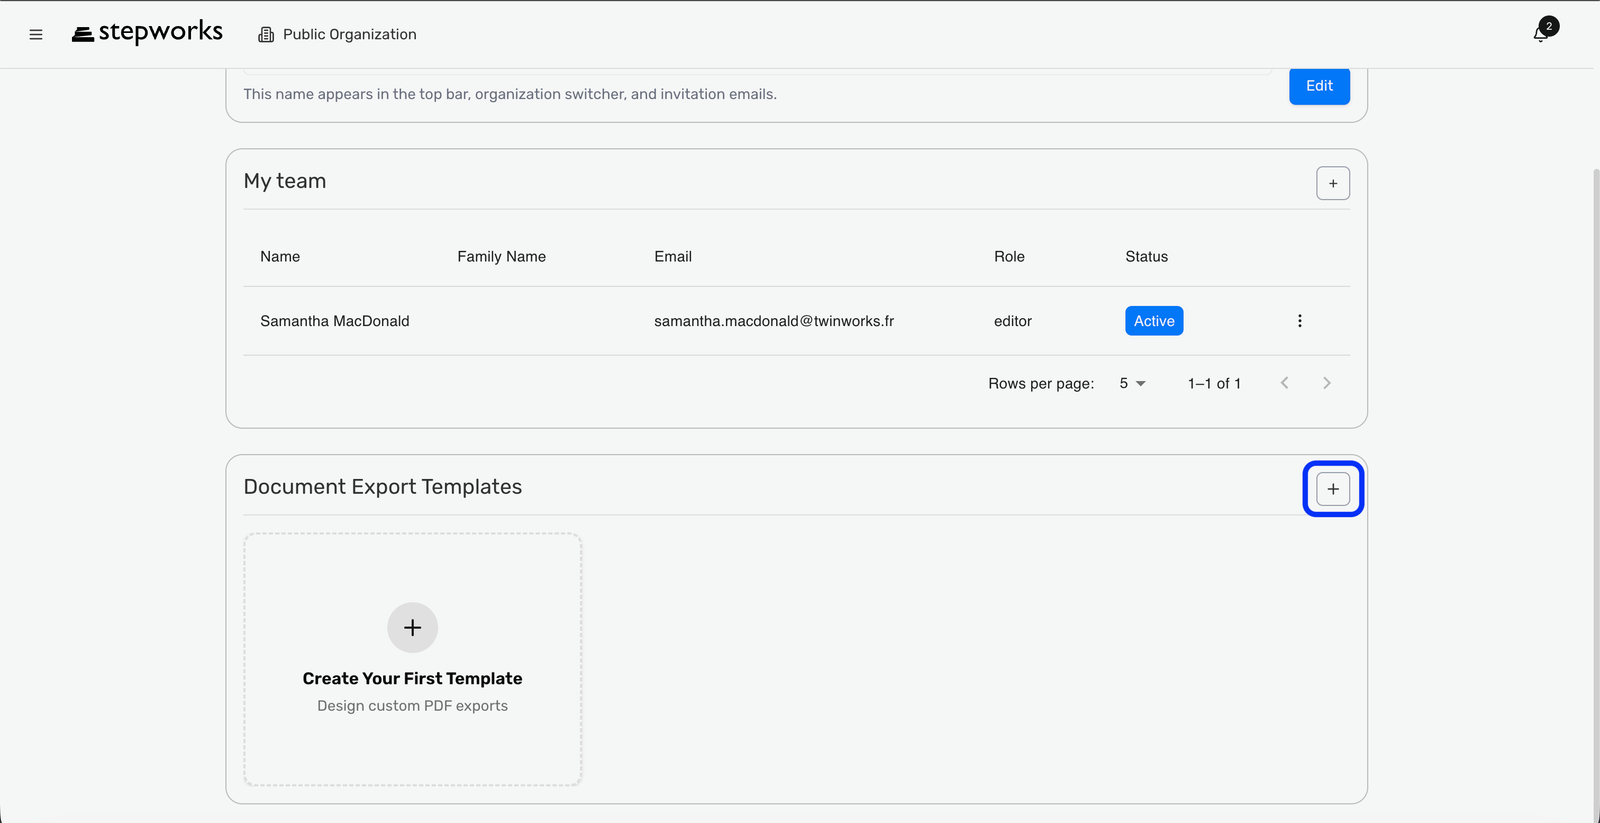Click the Document Export Templates heading

pyautogui.click(x=383, y=487)
